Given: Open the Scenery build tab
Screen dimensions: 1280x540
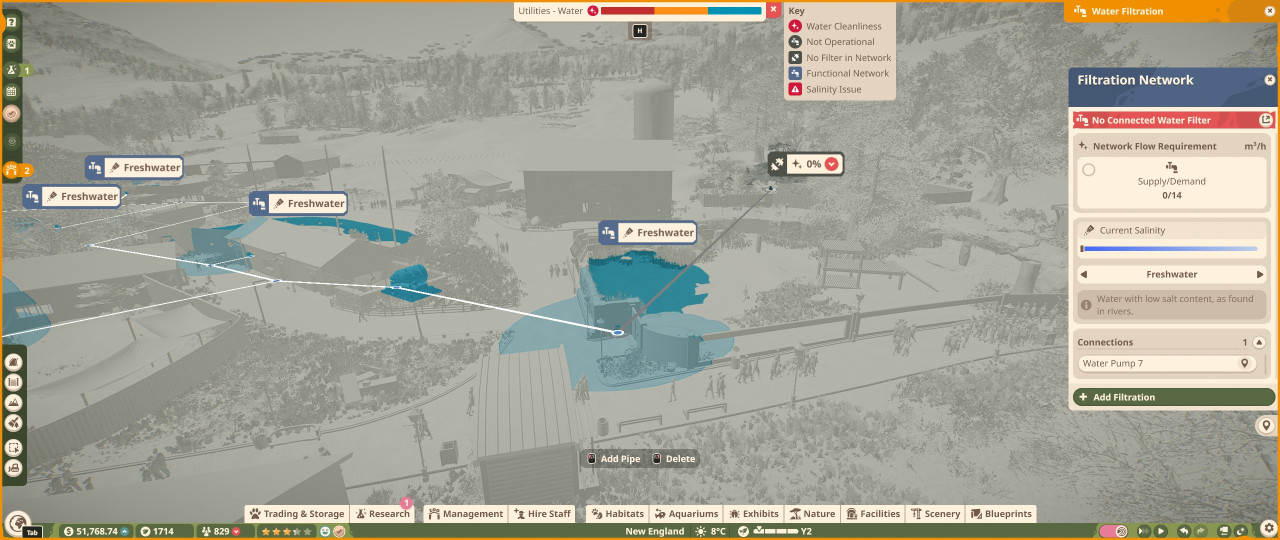Looking at the screenshot, I should click(935, 513).
